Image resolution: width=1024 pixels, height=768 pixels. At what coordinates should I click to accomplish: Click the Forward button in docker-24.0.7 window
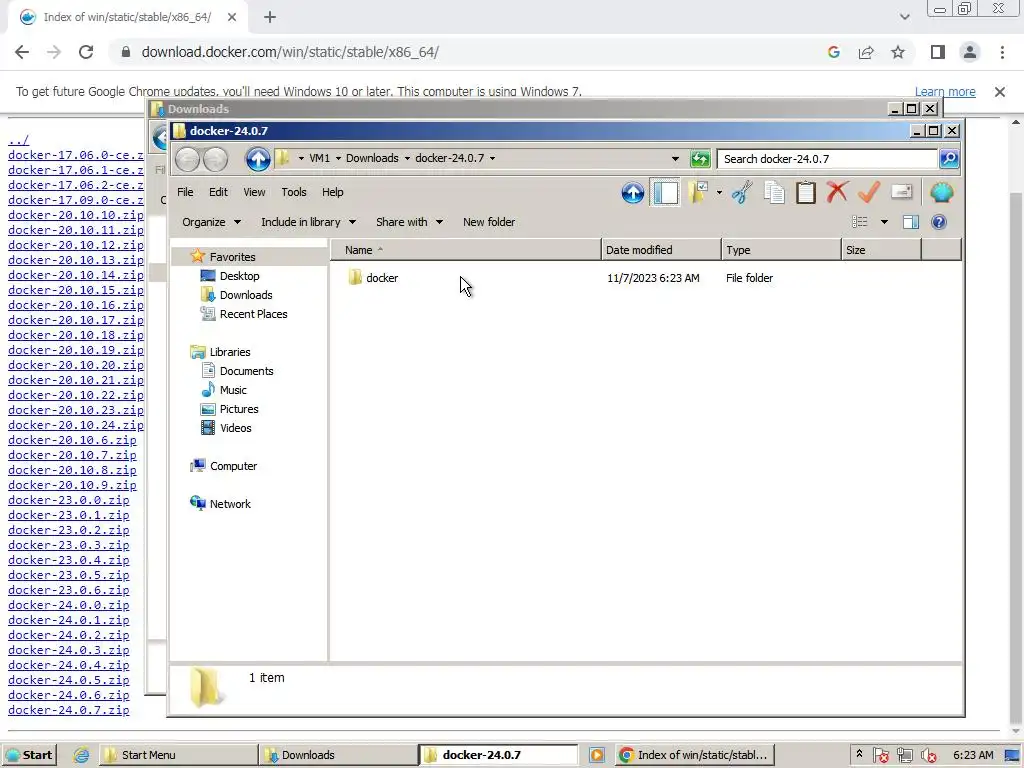[x=216, y=159]
